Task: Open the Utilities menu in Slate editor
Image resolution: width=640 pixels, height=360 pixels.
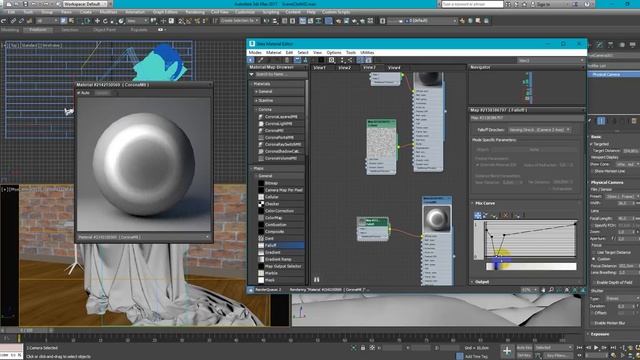Action: pos(367,53)
